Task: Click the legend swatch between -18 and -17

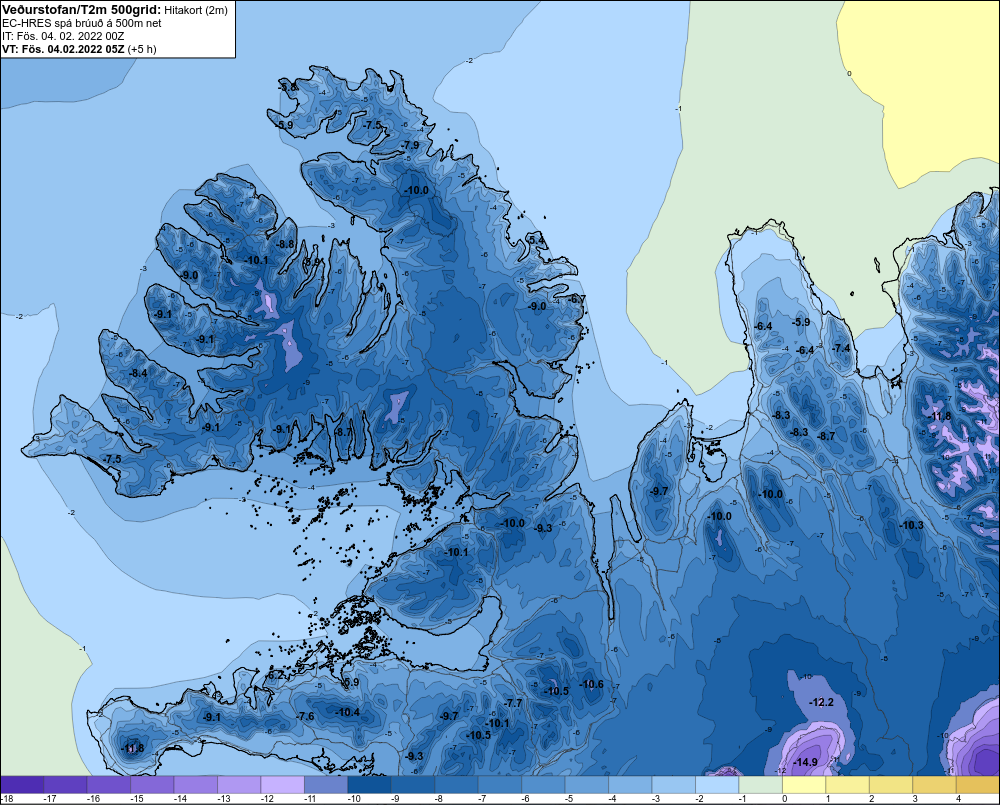Action: click(22, 785)
